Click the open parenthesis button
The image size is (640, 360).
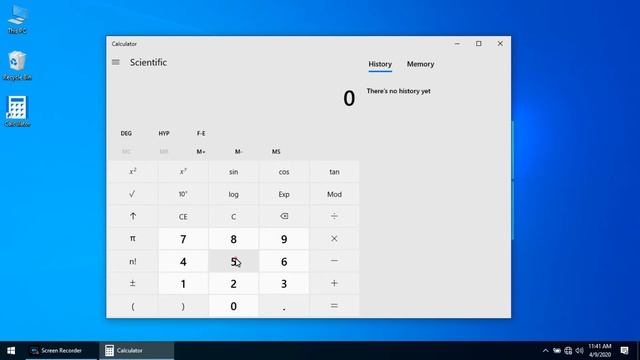(133, 306)
